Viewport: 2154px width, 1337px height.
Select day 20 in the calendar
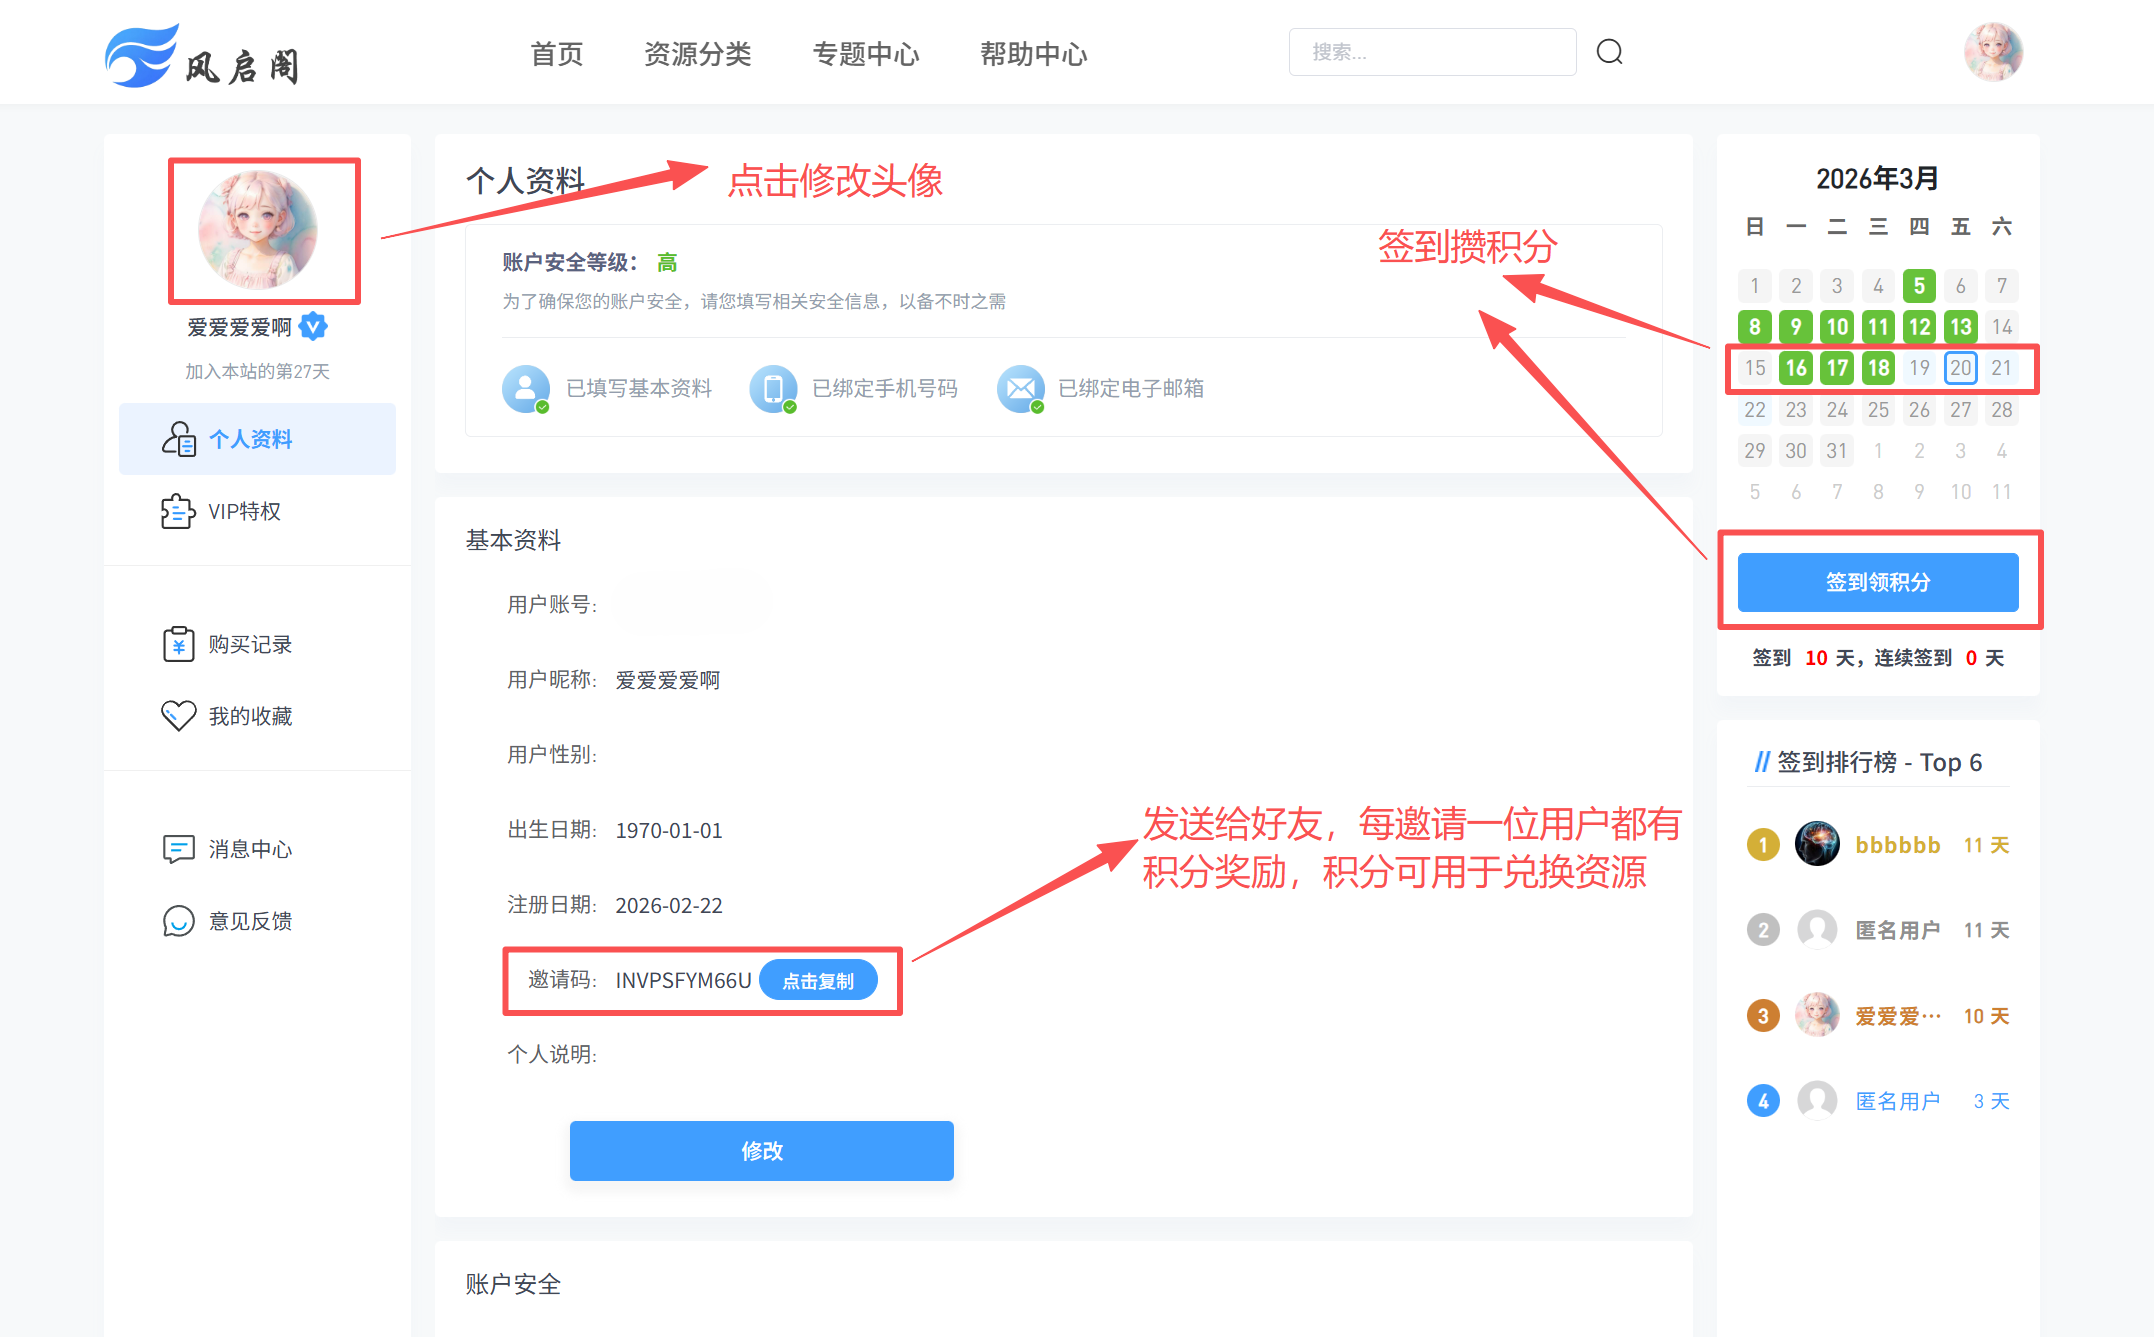1960,368
